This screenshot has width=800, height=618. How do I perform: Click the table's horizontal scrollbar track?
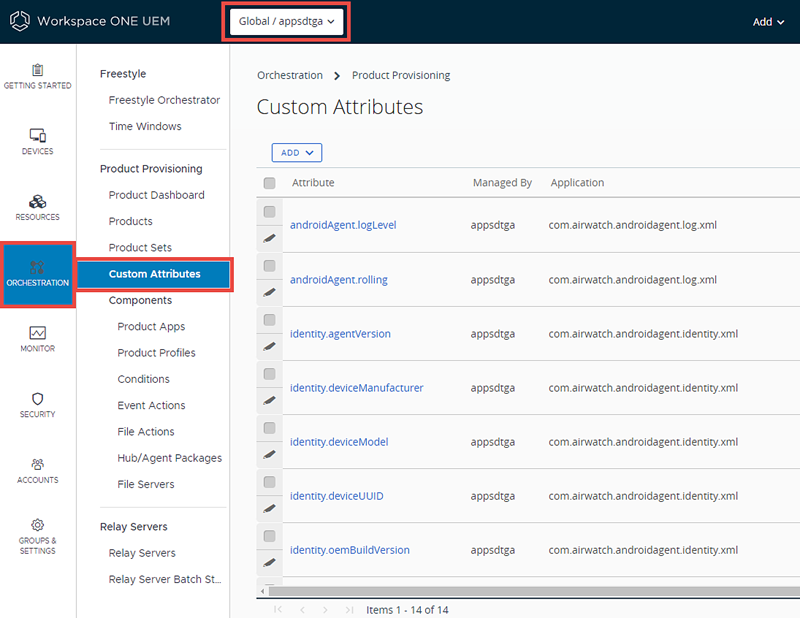pyautogui.click(x=533, y=591)
